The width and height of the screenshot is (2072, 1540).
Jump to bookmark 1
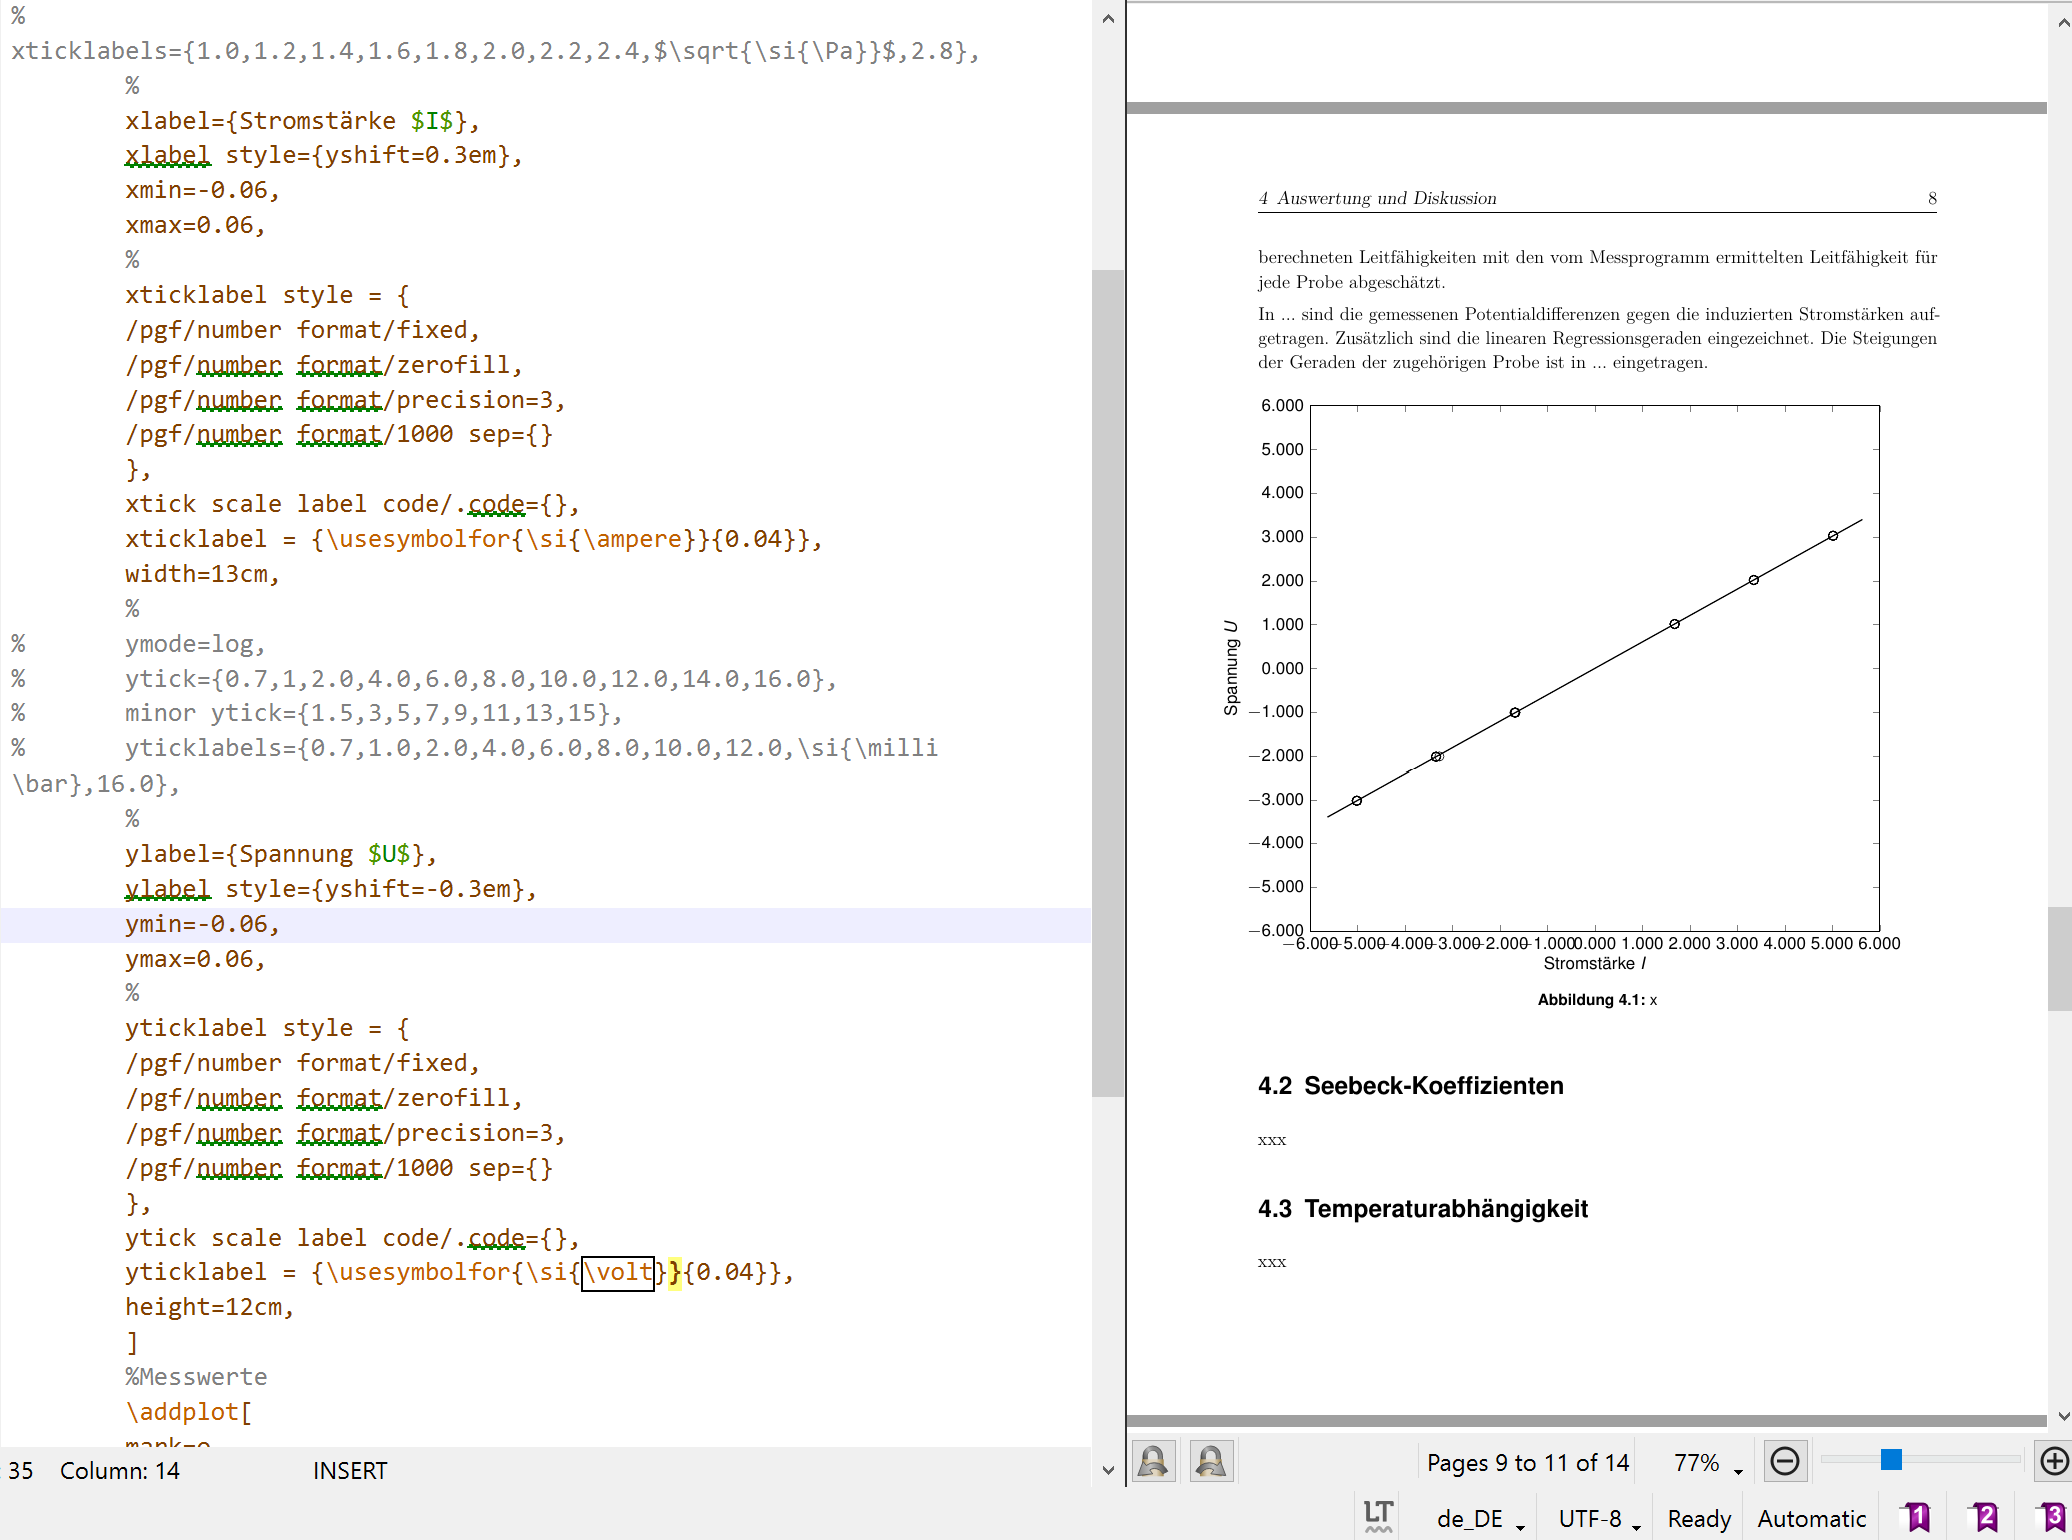tap(1915, 1517)
